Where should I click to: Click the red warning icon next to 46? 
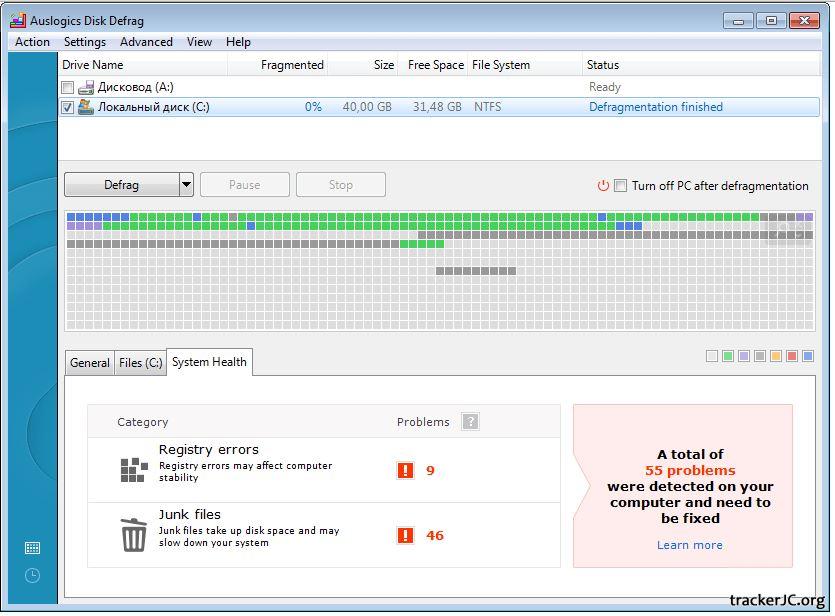(x=405, y=535)
